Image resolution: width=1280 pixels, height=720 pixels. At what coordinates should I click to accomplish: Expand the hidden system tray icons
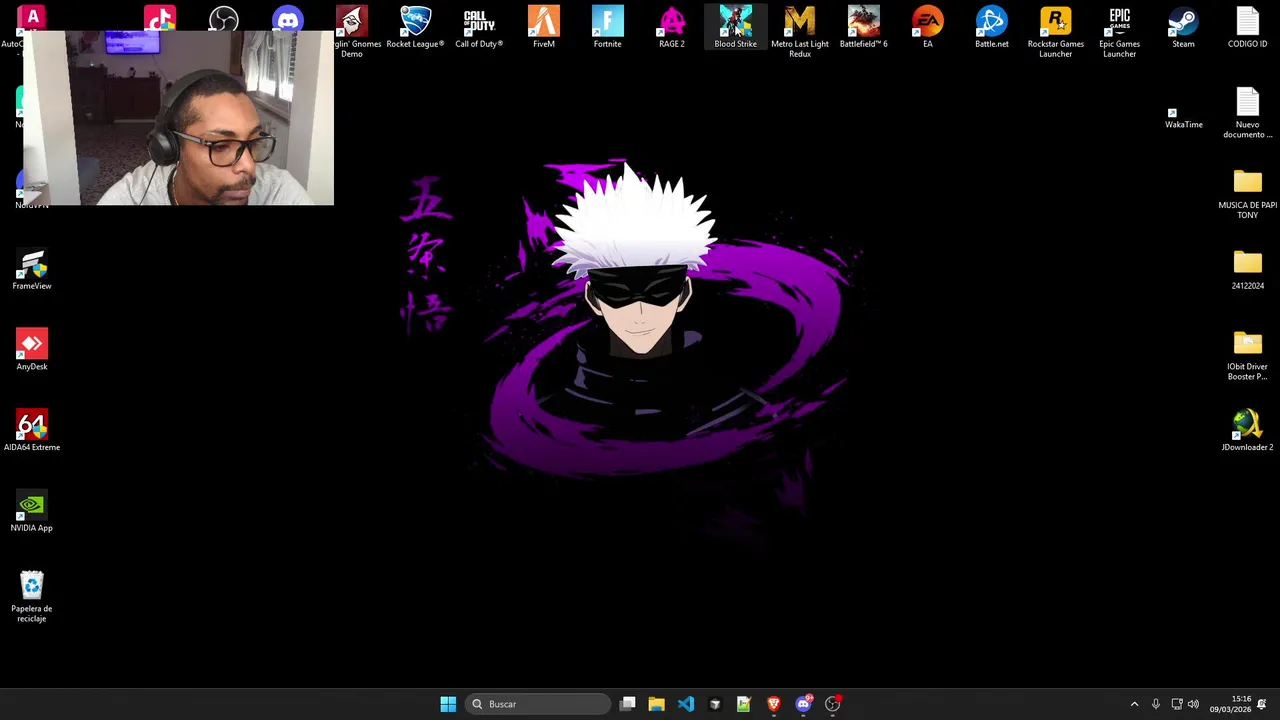point(1134,704)
